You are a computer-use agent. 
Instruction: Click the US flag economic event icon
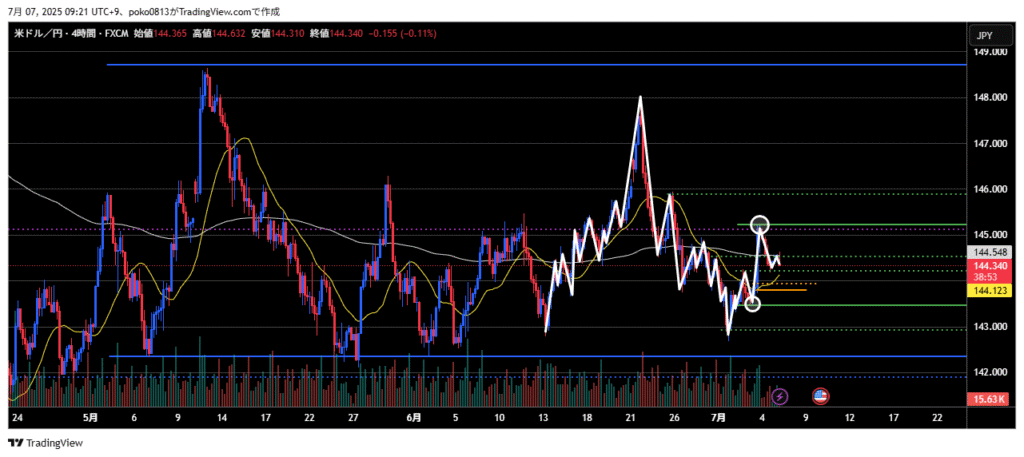pos(820,397)
